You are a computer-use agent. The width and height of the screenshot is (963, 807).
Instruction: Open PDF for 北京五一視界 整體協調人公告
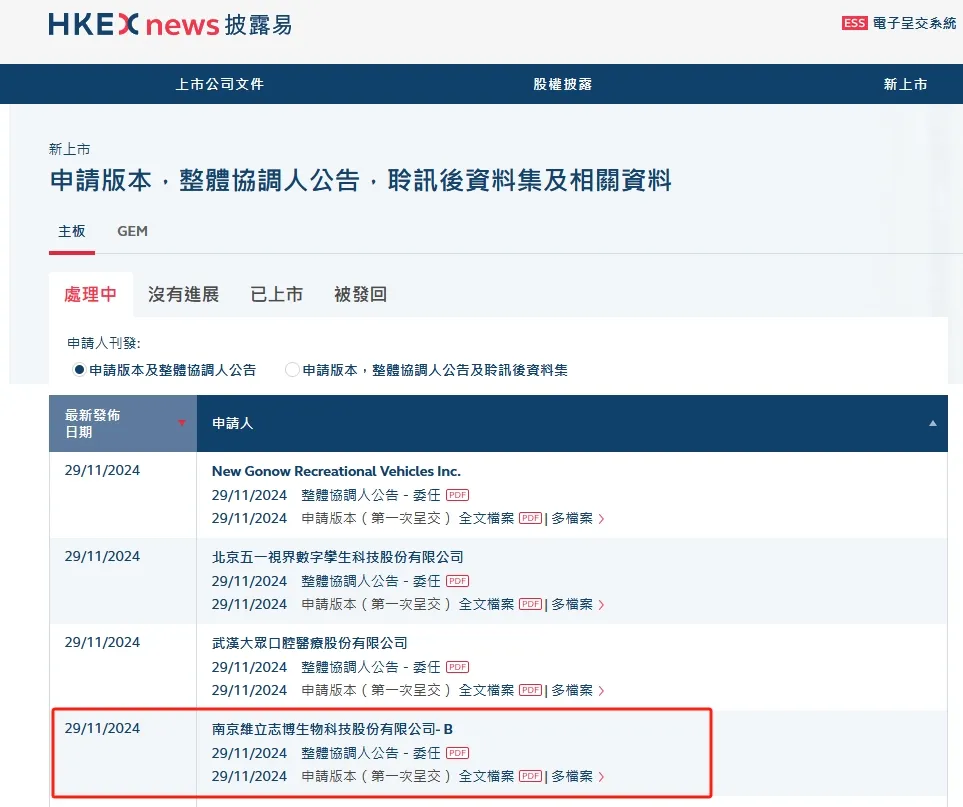click(458, 580)
